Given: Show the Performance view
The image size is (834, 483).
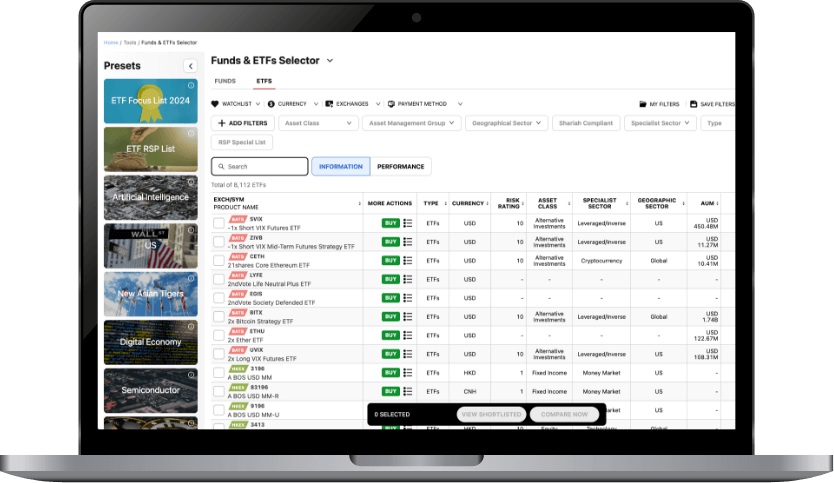Looking at the screenshot, I should 401,166.
